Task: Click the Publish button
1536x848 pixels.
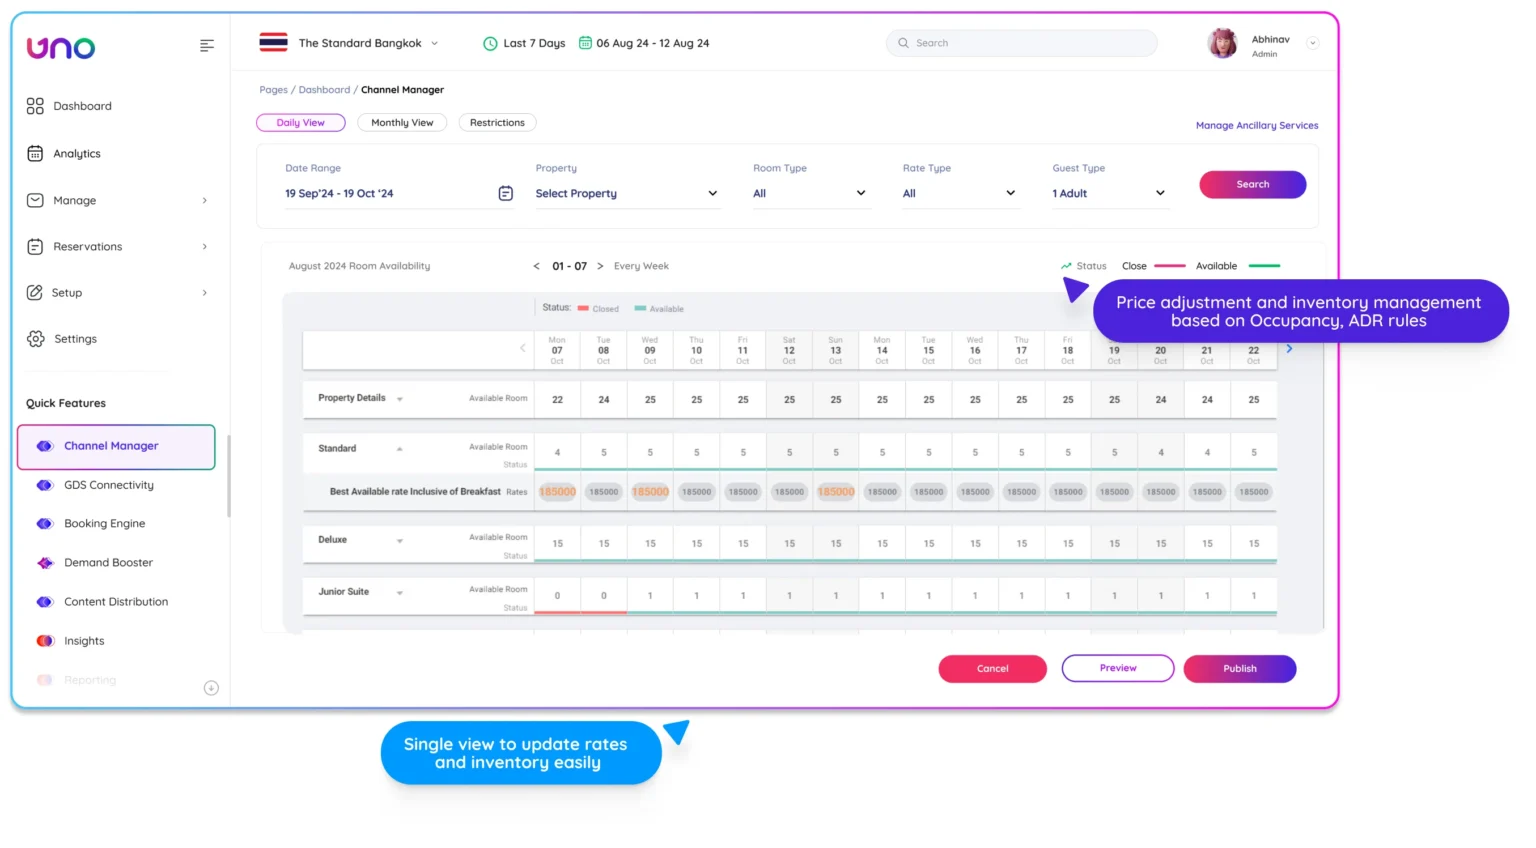Action: (1239, 668)
